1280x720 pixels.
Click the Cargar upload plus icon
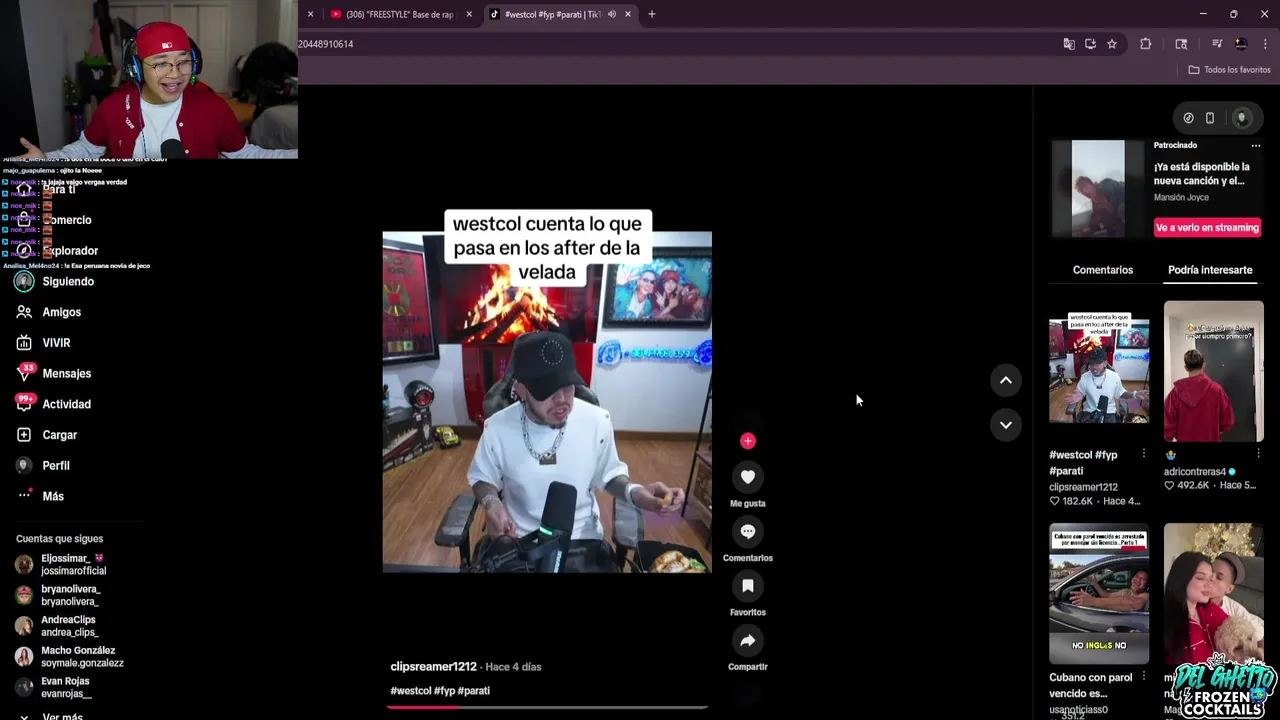[24, 435]
